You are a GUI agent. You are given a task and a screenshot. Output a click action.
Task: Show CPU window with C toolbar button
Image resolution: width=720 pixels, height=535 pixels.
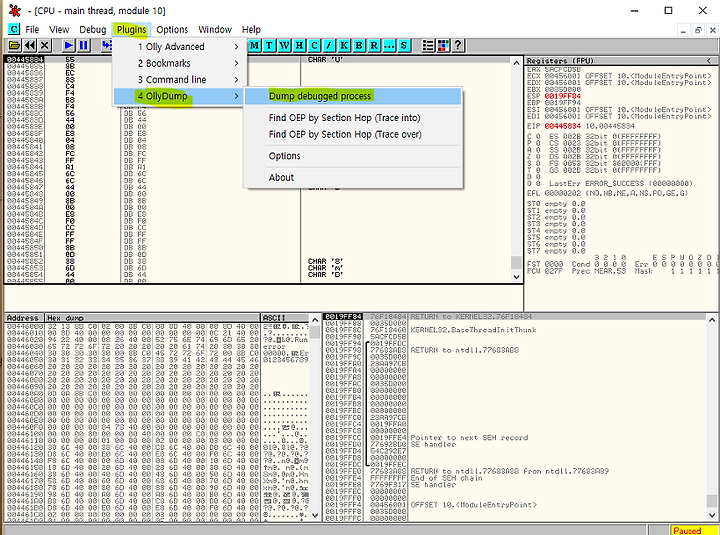click(314, 45)
